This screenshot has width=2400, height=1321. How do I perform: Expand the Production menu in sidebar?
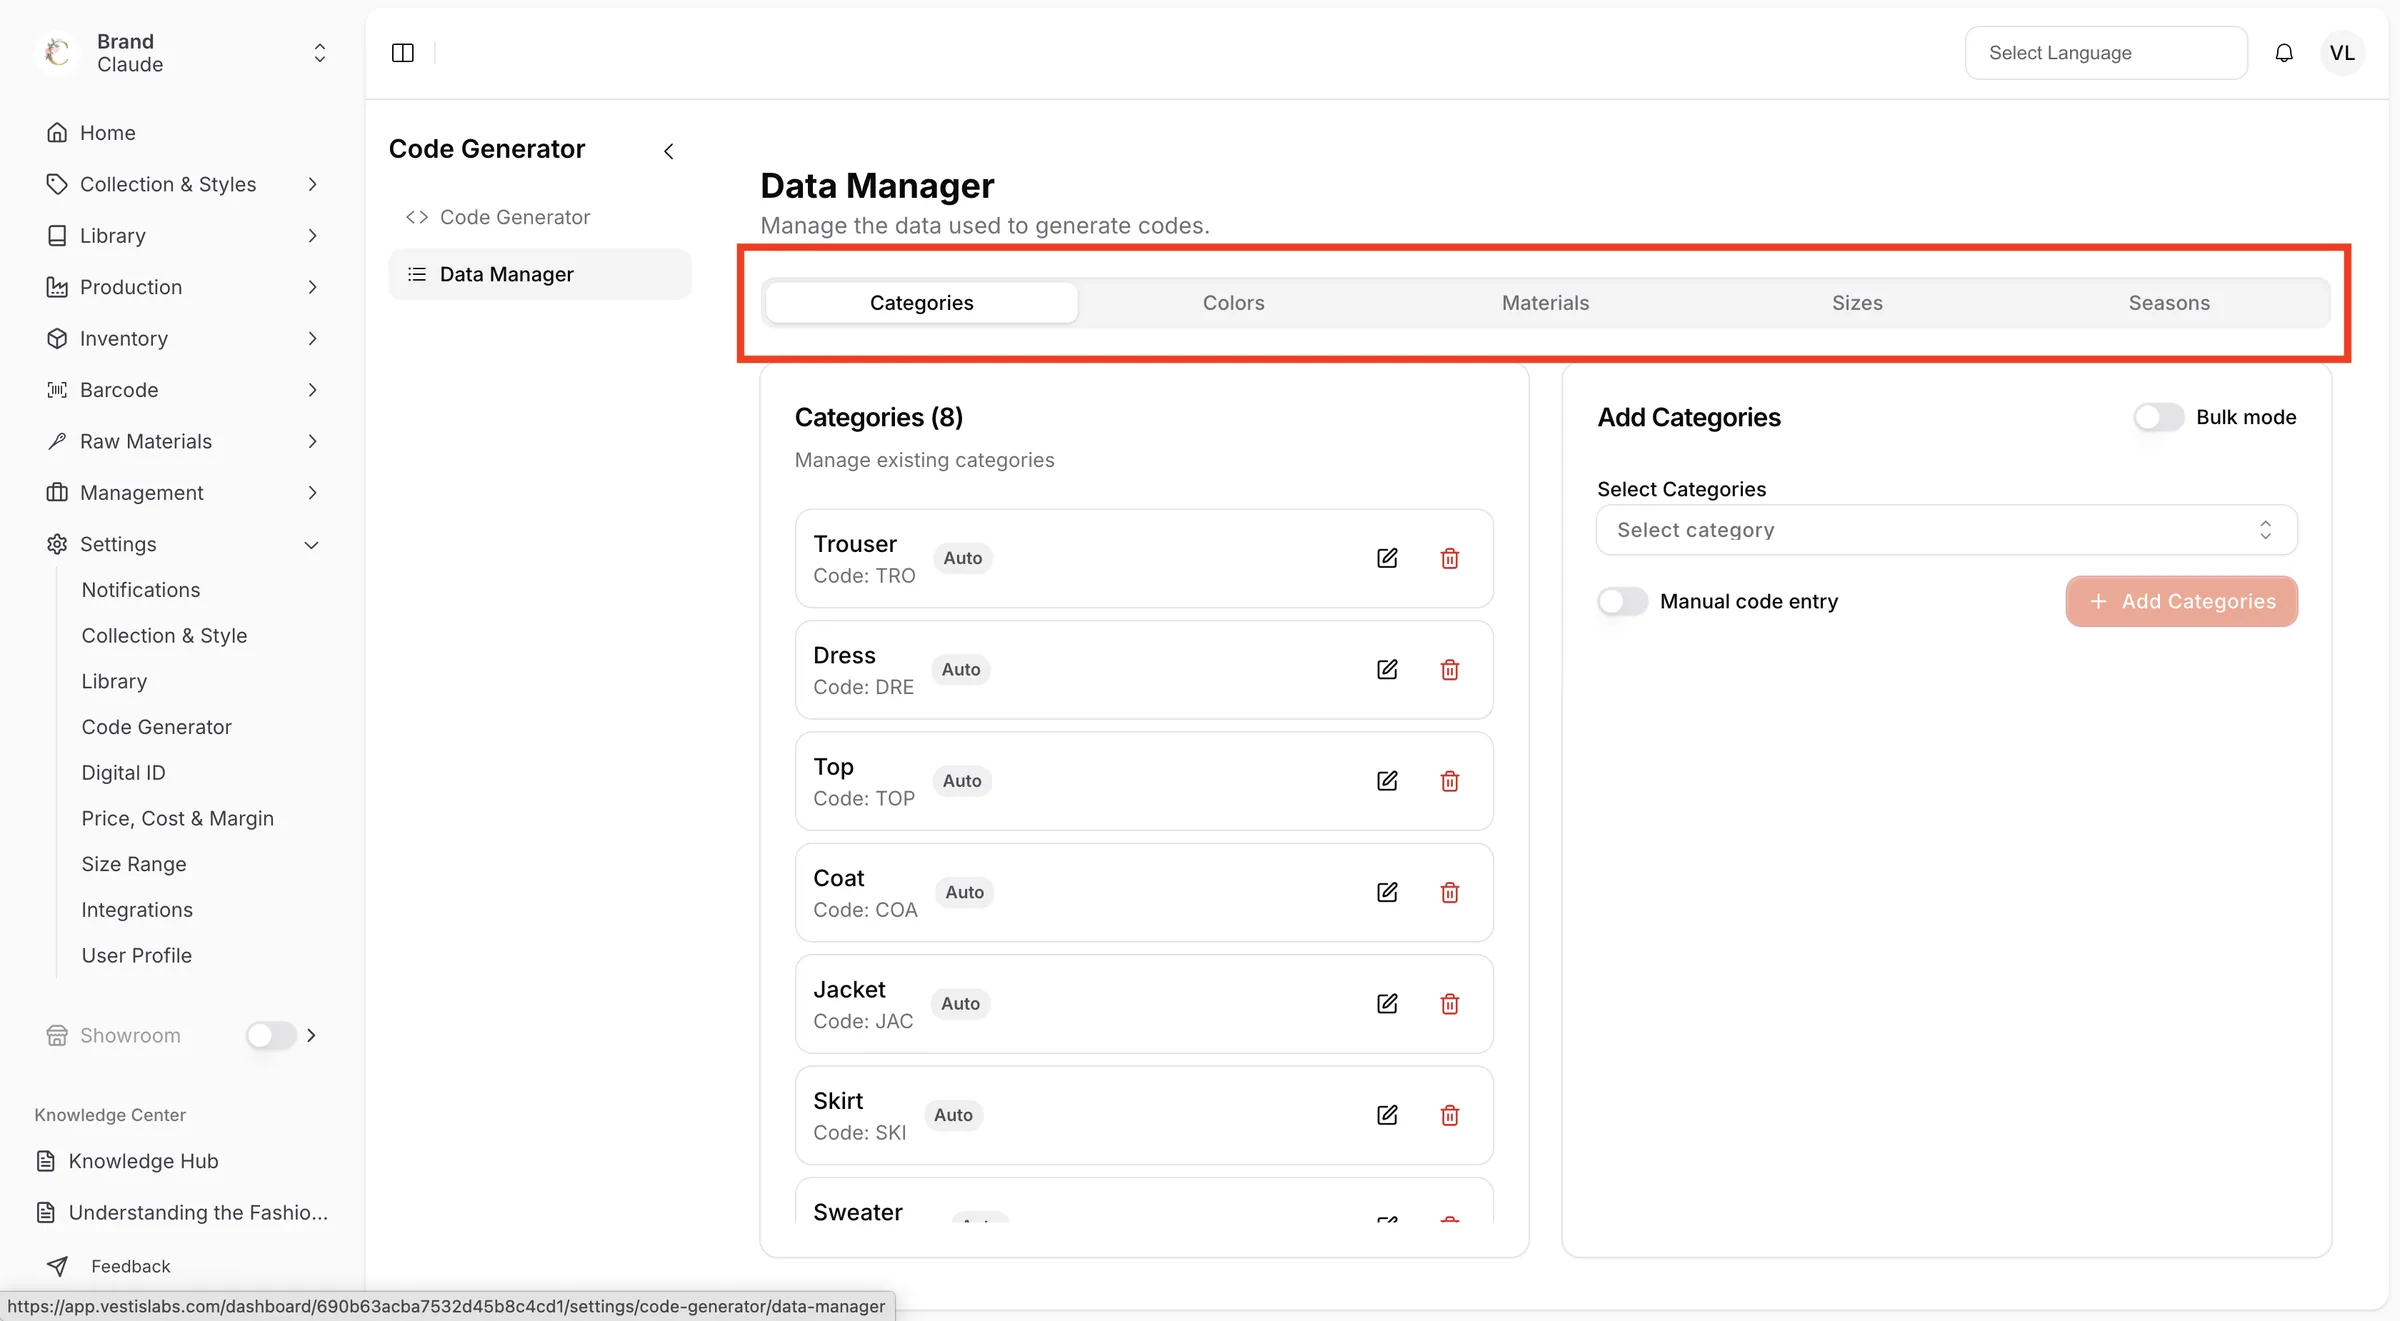[183, 287]
